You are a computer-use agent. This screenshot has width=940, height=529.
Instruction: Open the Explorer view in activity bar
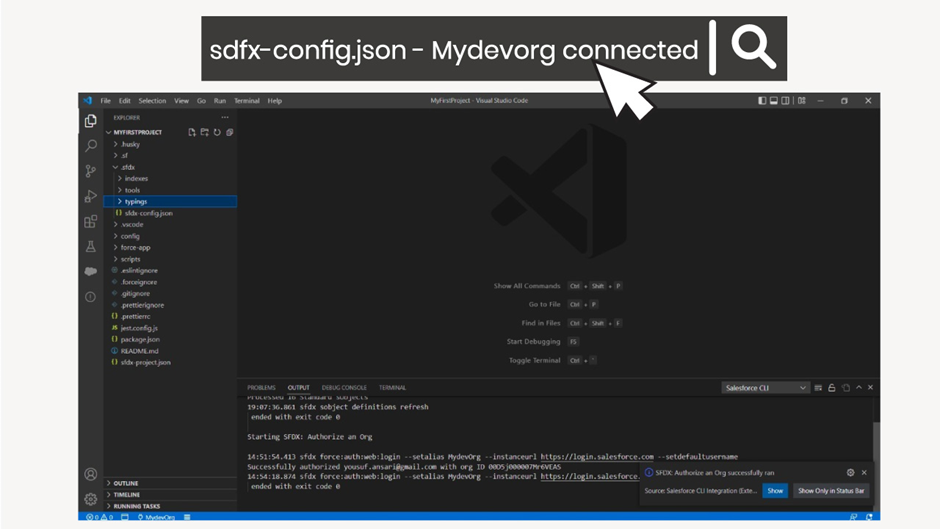pos(91,121)
